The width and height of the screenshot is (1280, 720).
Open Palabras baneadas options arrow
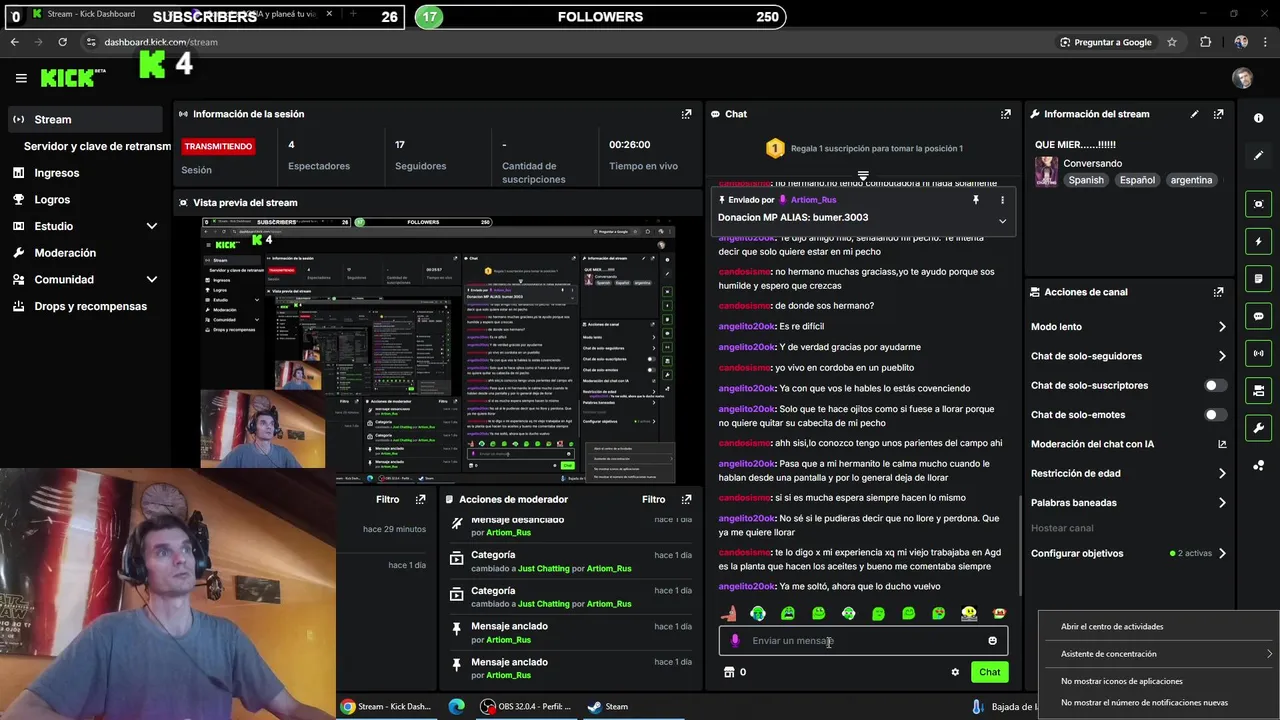[x=1222, y=503]
